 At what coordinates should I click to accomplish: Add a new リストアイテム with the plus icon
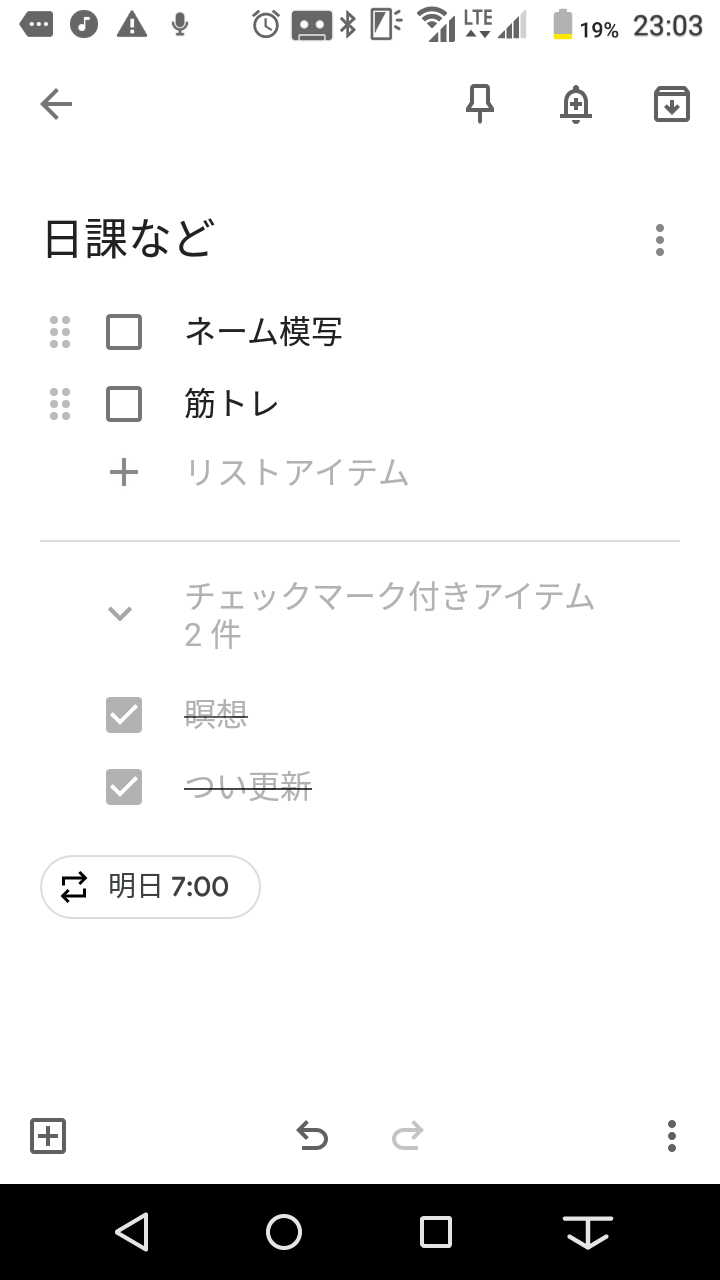point(124,472)
